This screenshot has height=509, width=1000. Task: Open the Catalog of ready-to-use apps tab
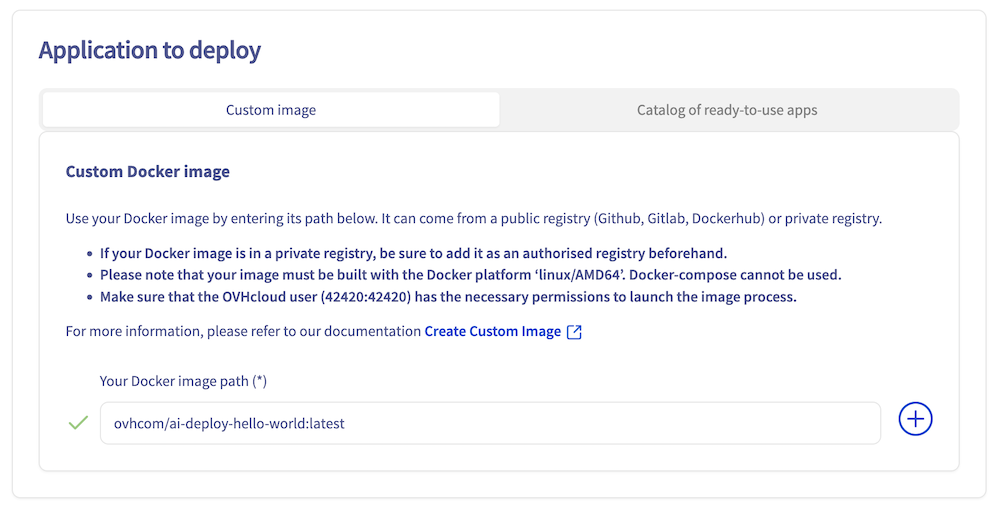click(x=727, y=110)
